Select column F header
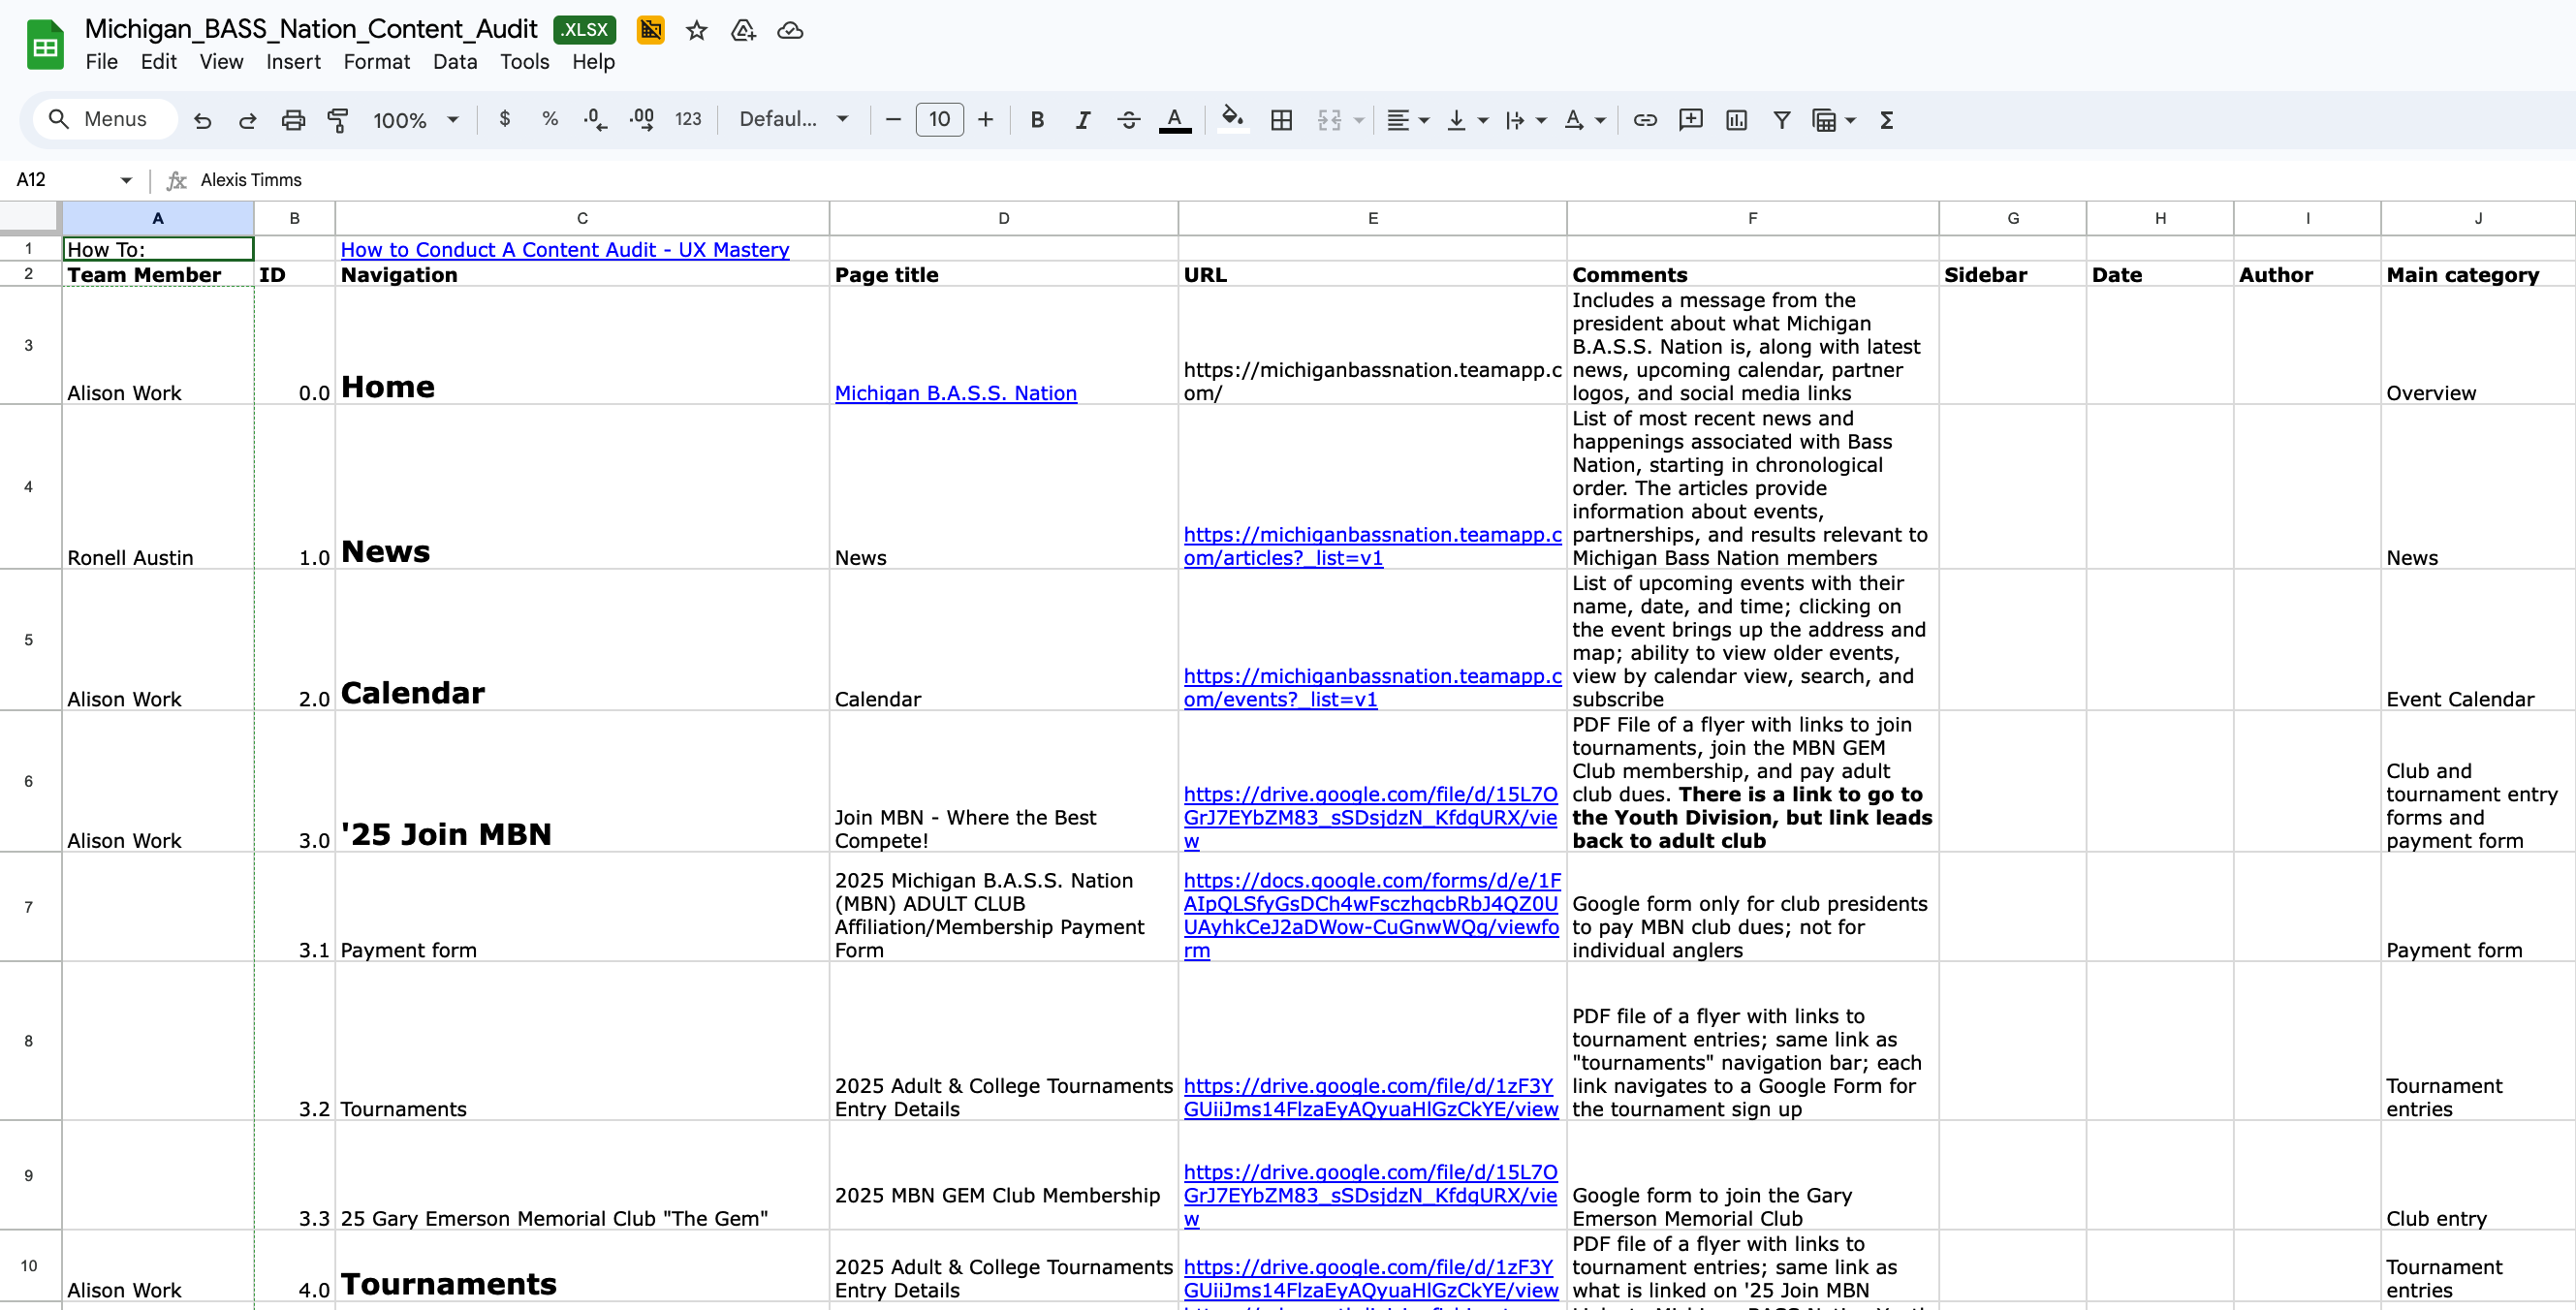The width and height of the screenshot is (2576, 1310). point(1752,218)
